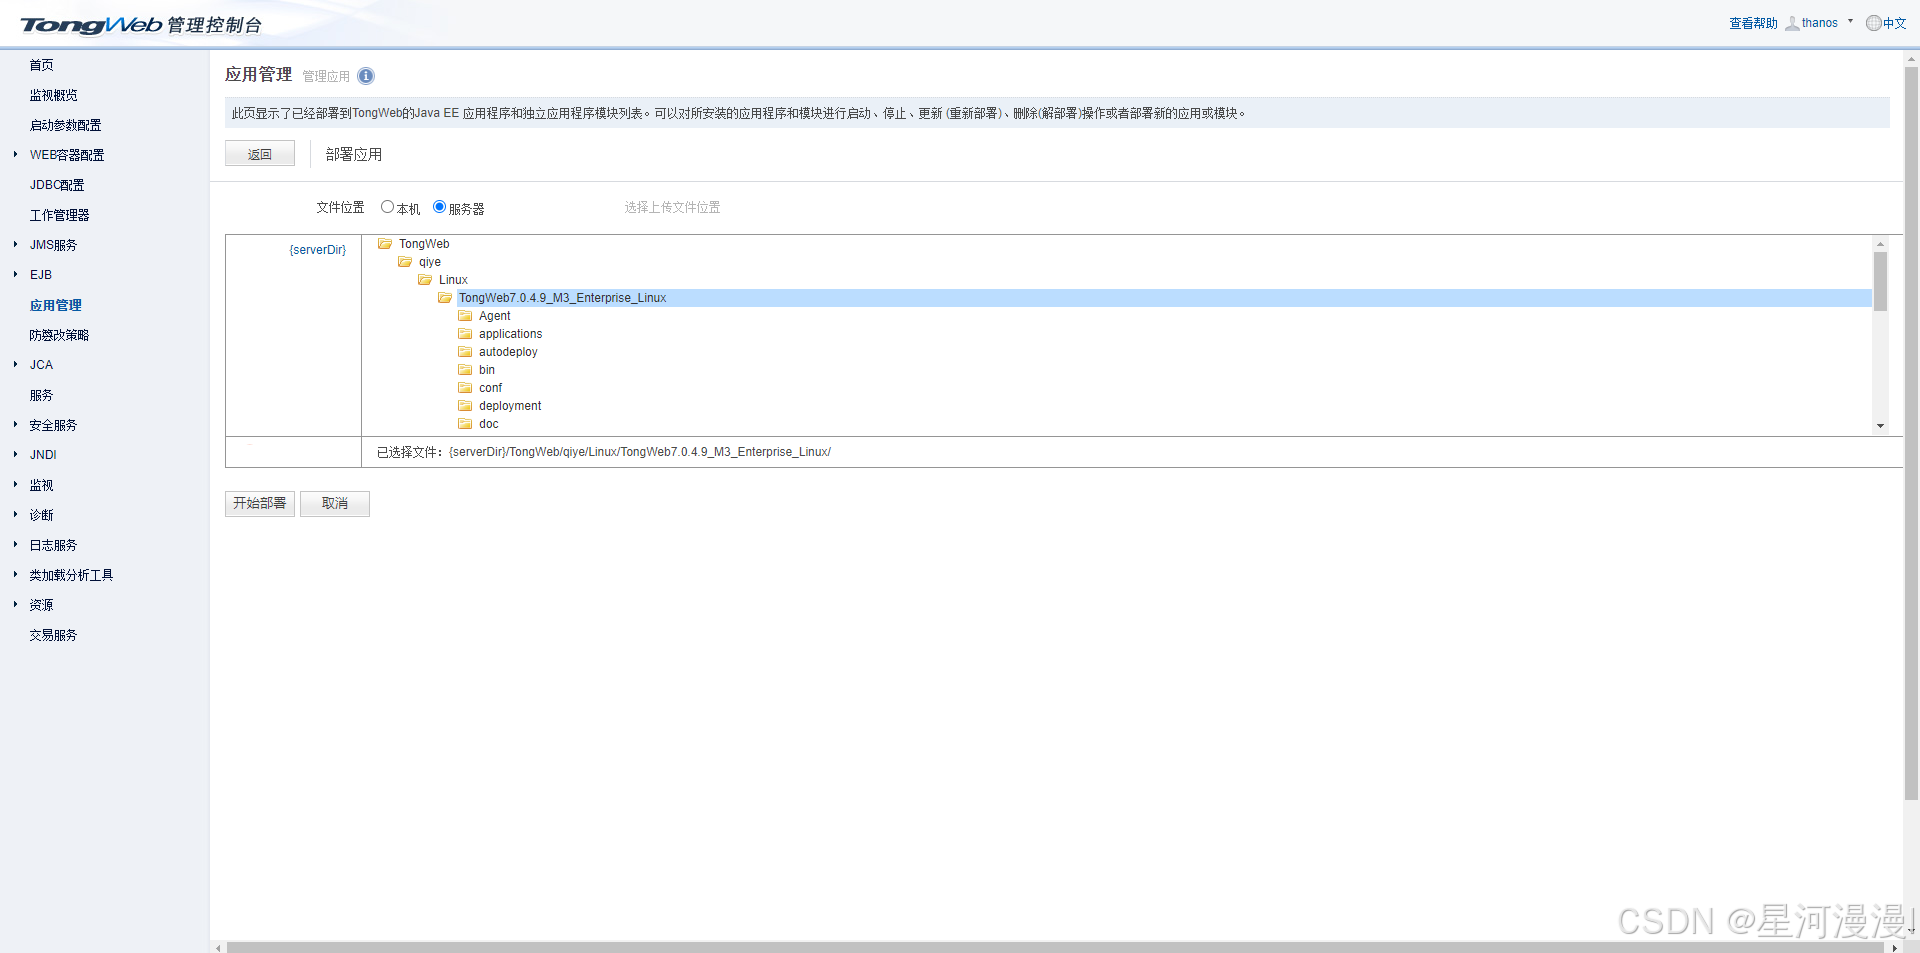Click the conf folder icon

coord(465,388)
